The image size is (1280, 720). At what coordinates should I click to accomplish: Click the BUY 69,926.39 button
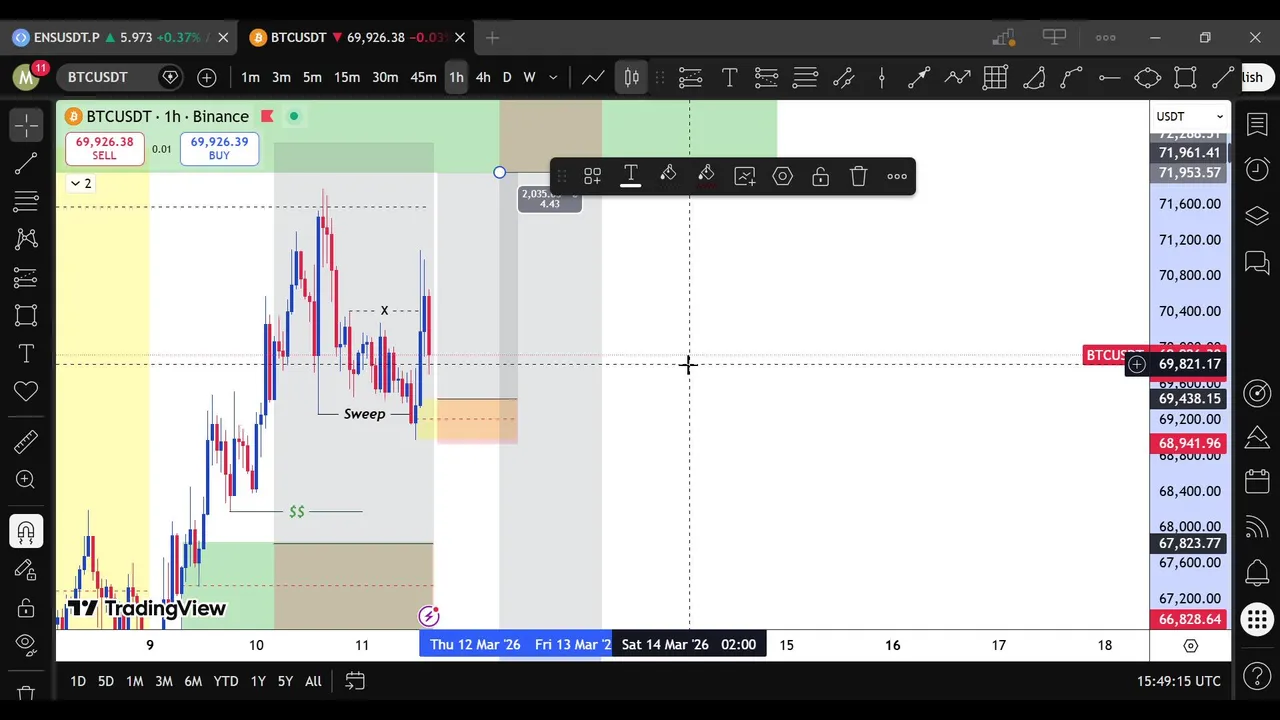(x=219, y=148)
